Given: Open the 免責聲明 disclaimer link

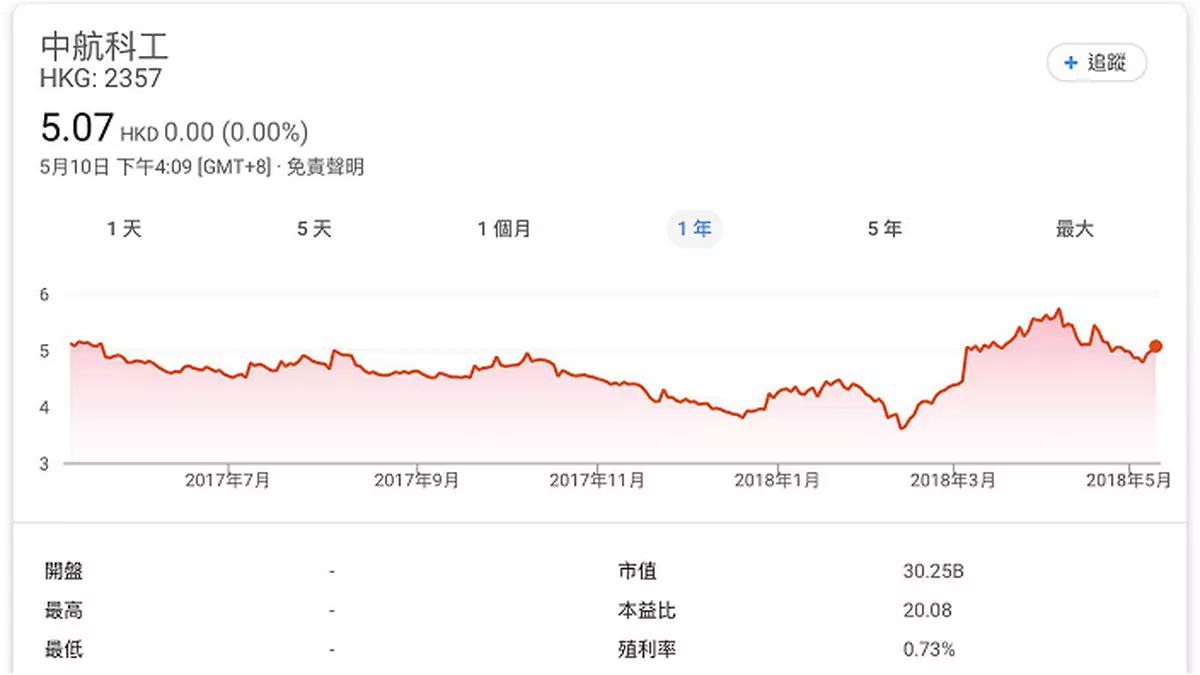Looking at the screenshot, I should tap(325, 167).
